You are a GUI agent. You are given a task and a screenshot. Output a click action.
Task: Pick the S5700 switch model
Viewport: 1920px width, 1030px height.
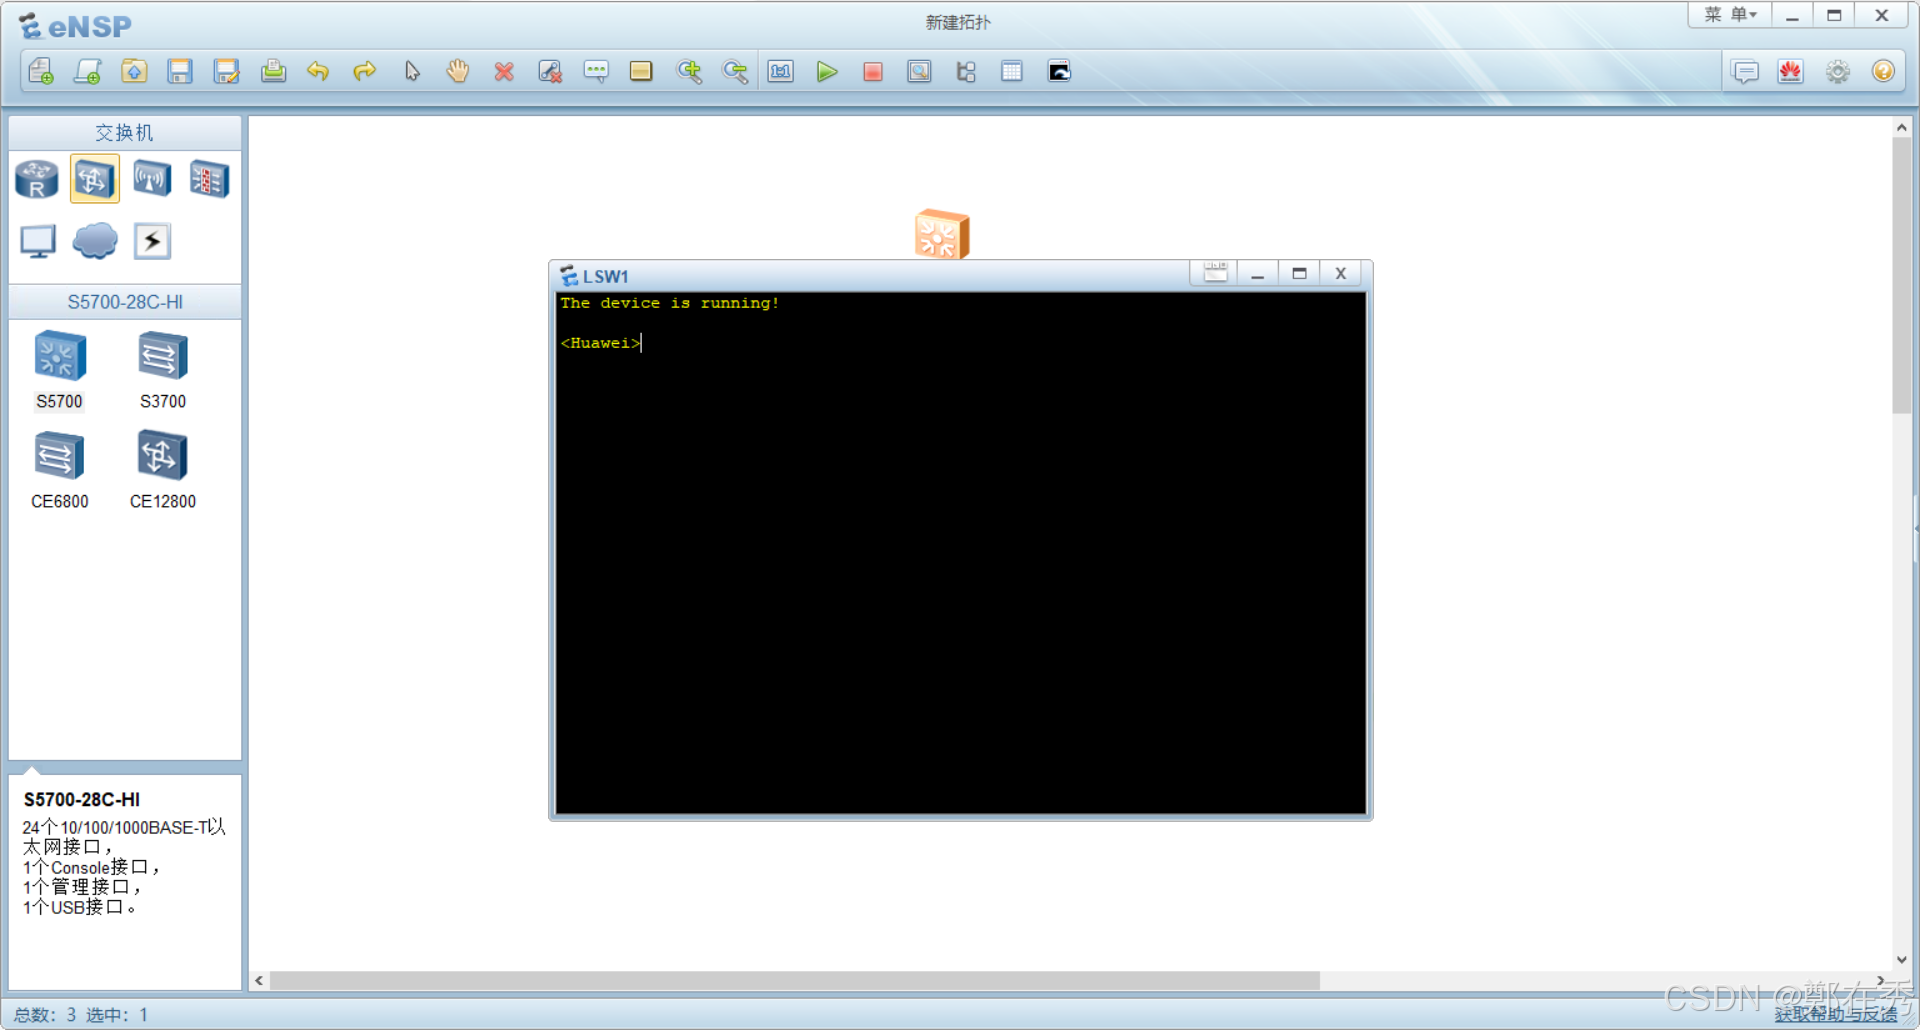60,370
